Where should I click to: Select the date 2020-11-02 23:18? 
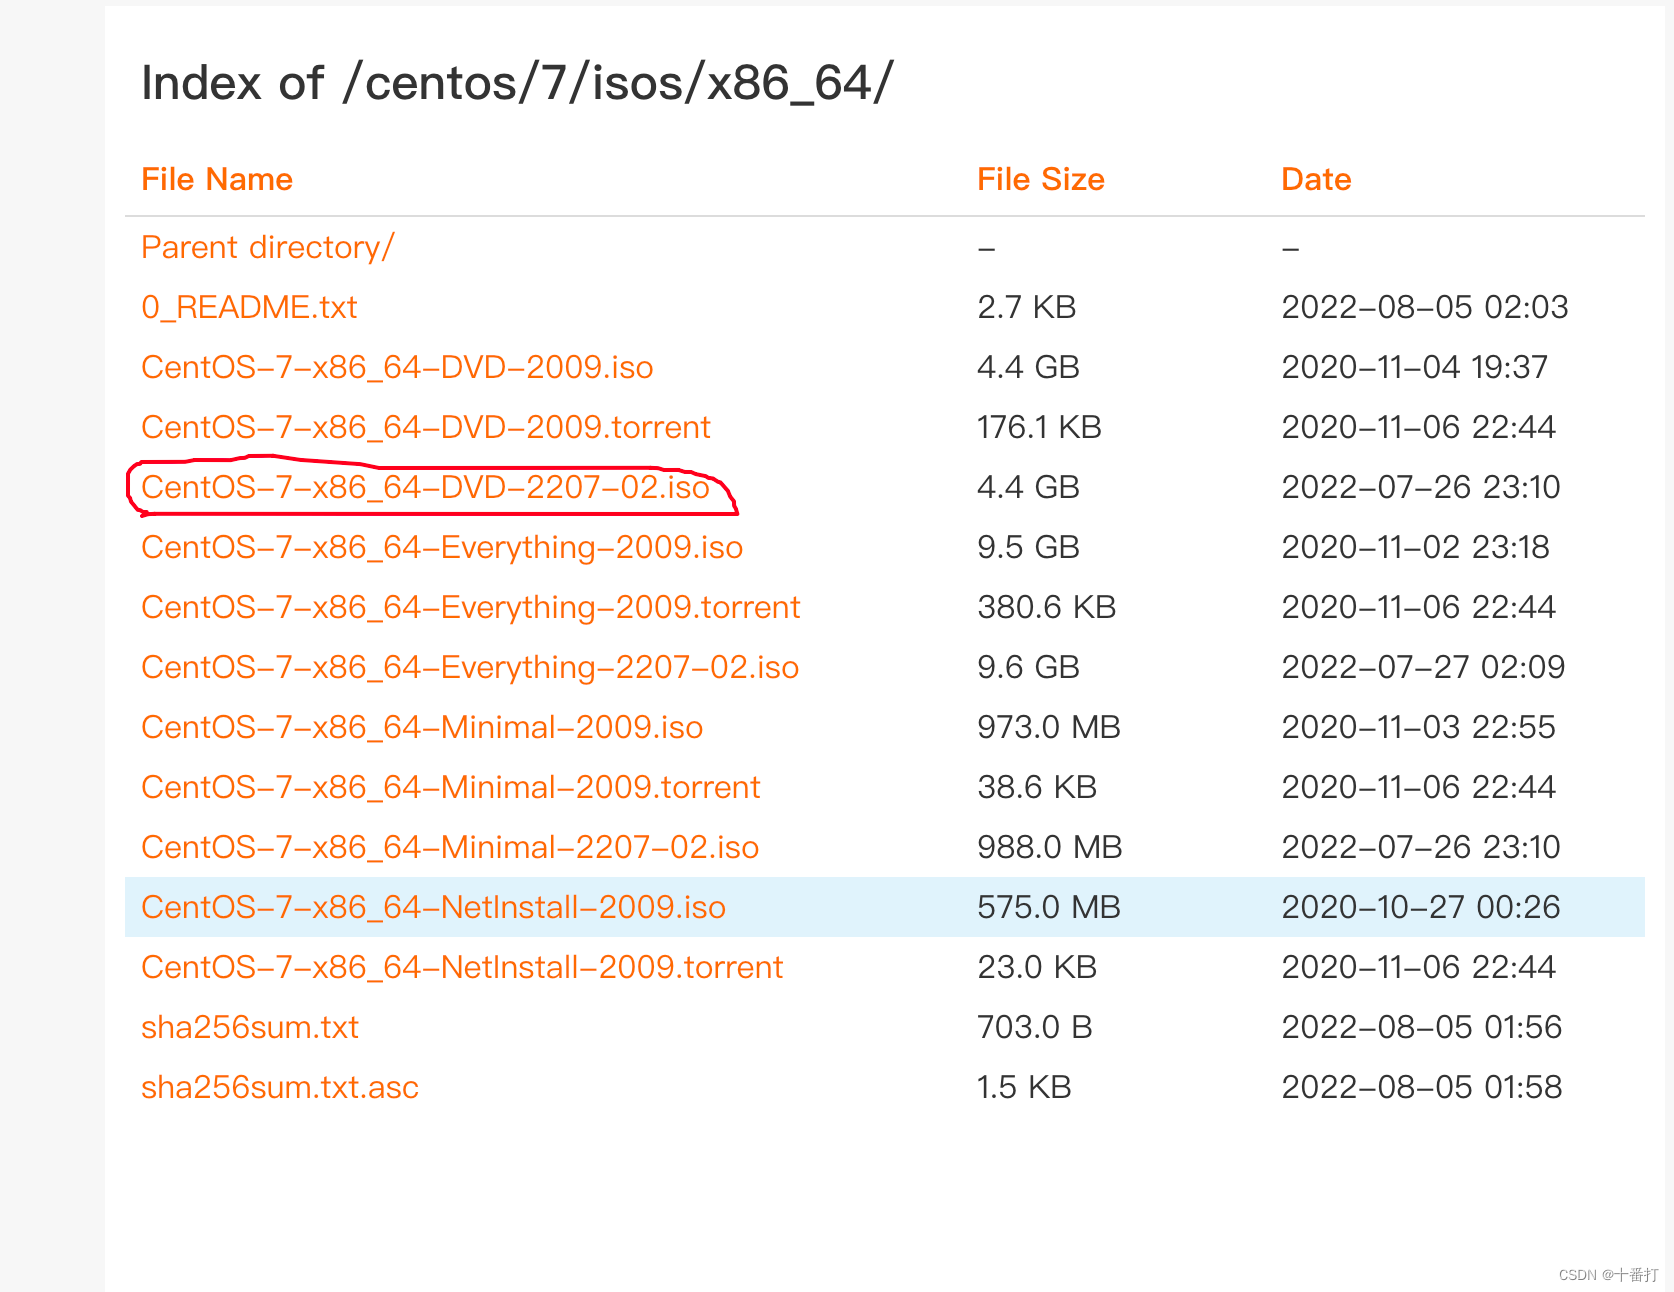tap(1415, 547)
